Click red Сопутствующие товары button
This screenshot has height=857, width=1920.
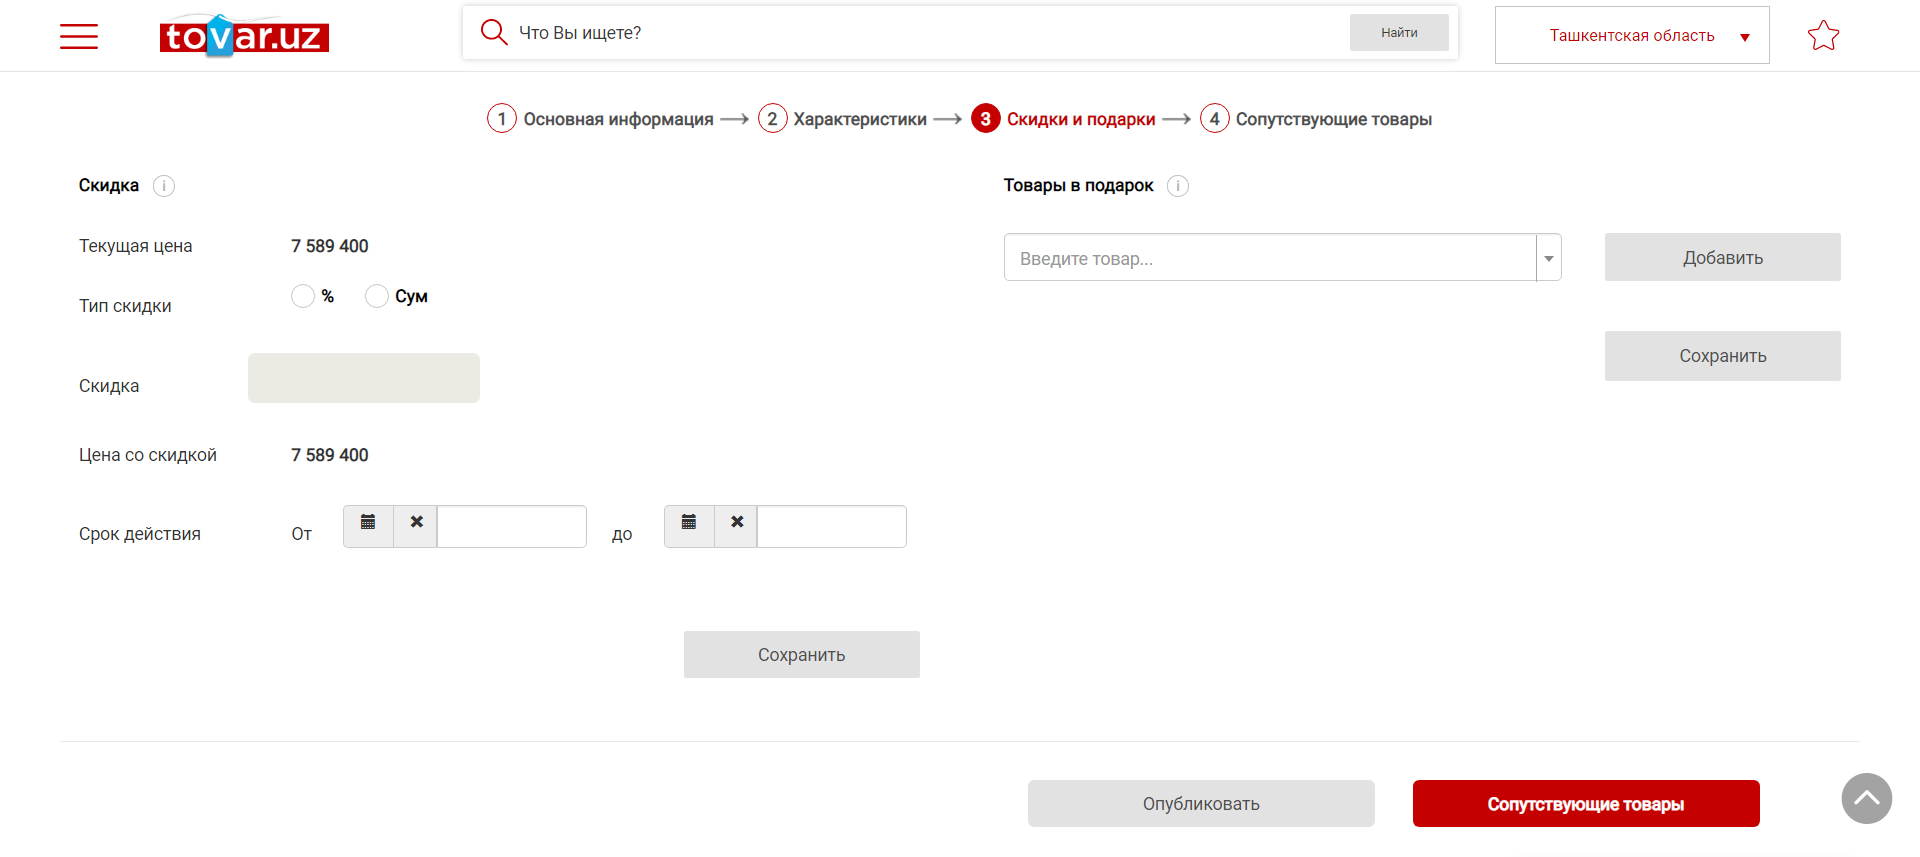1586,803
